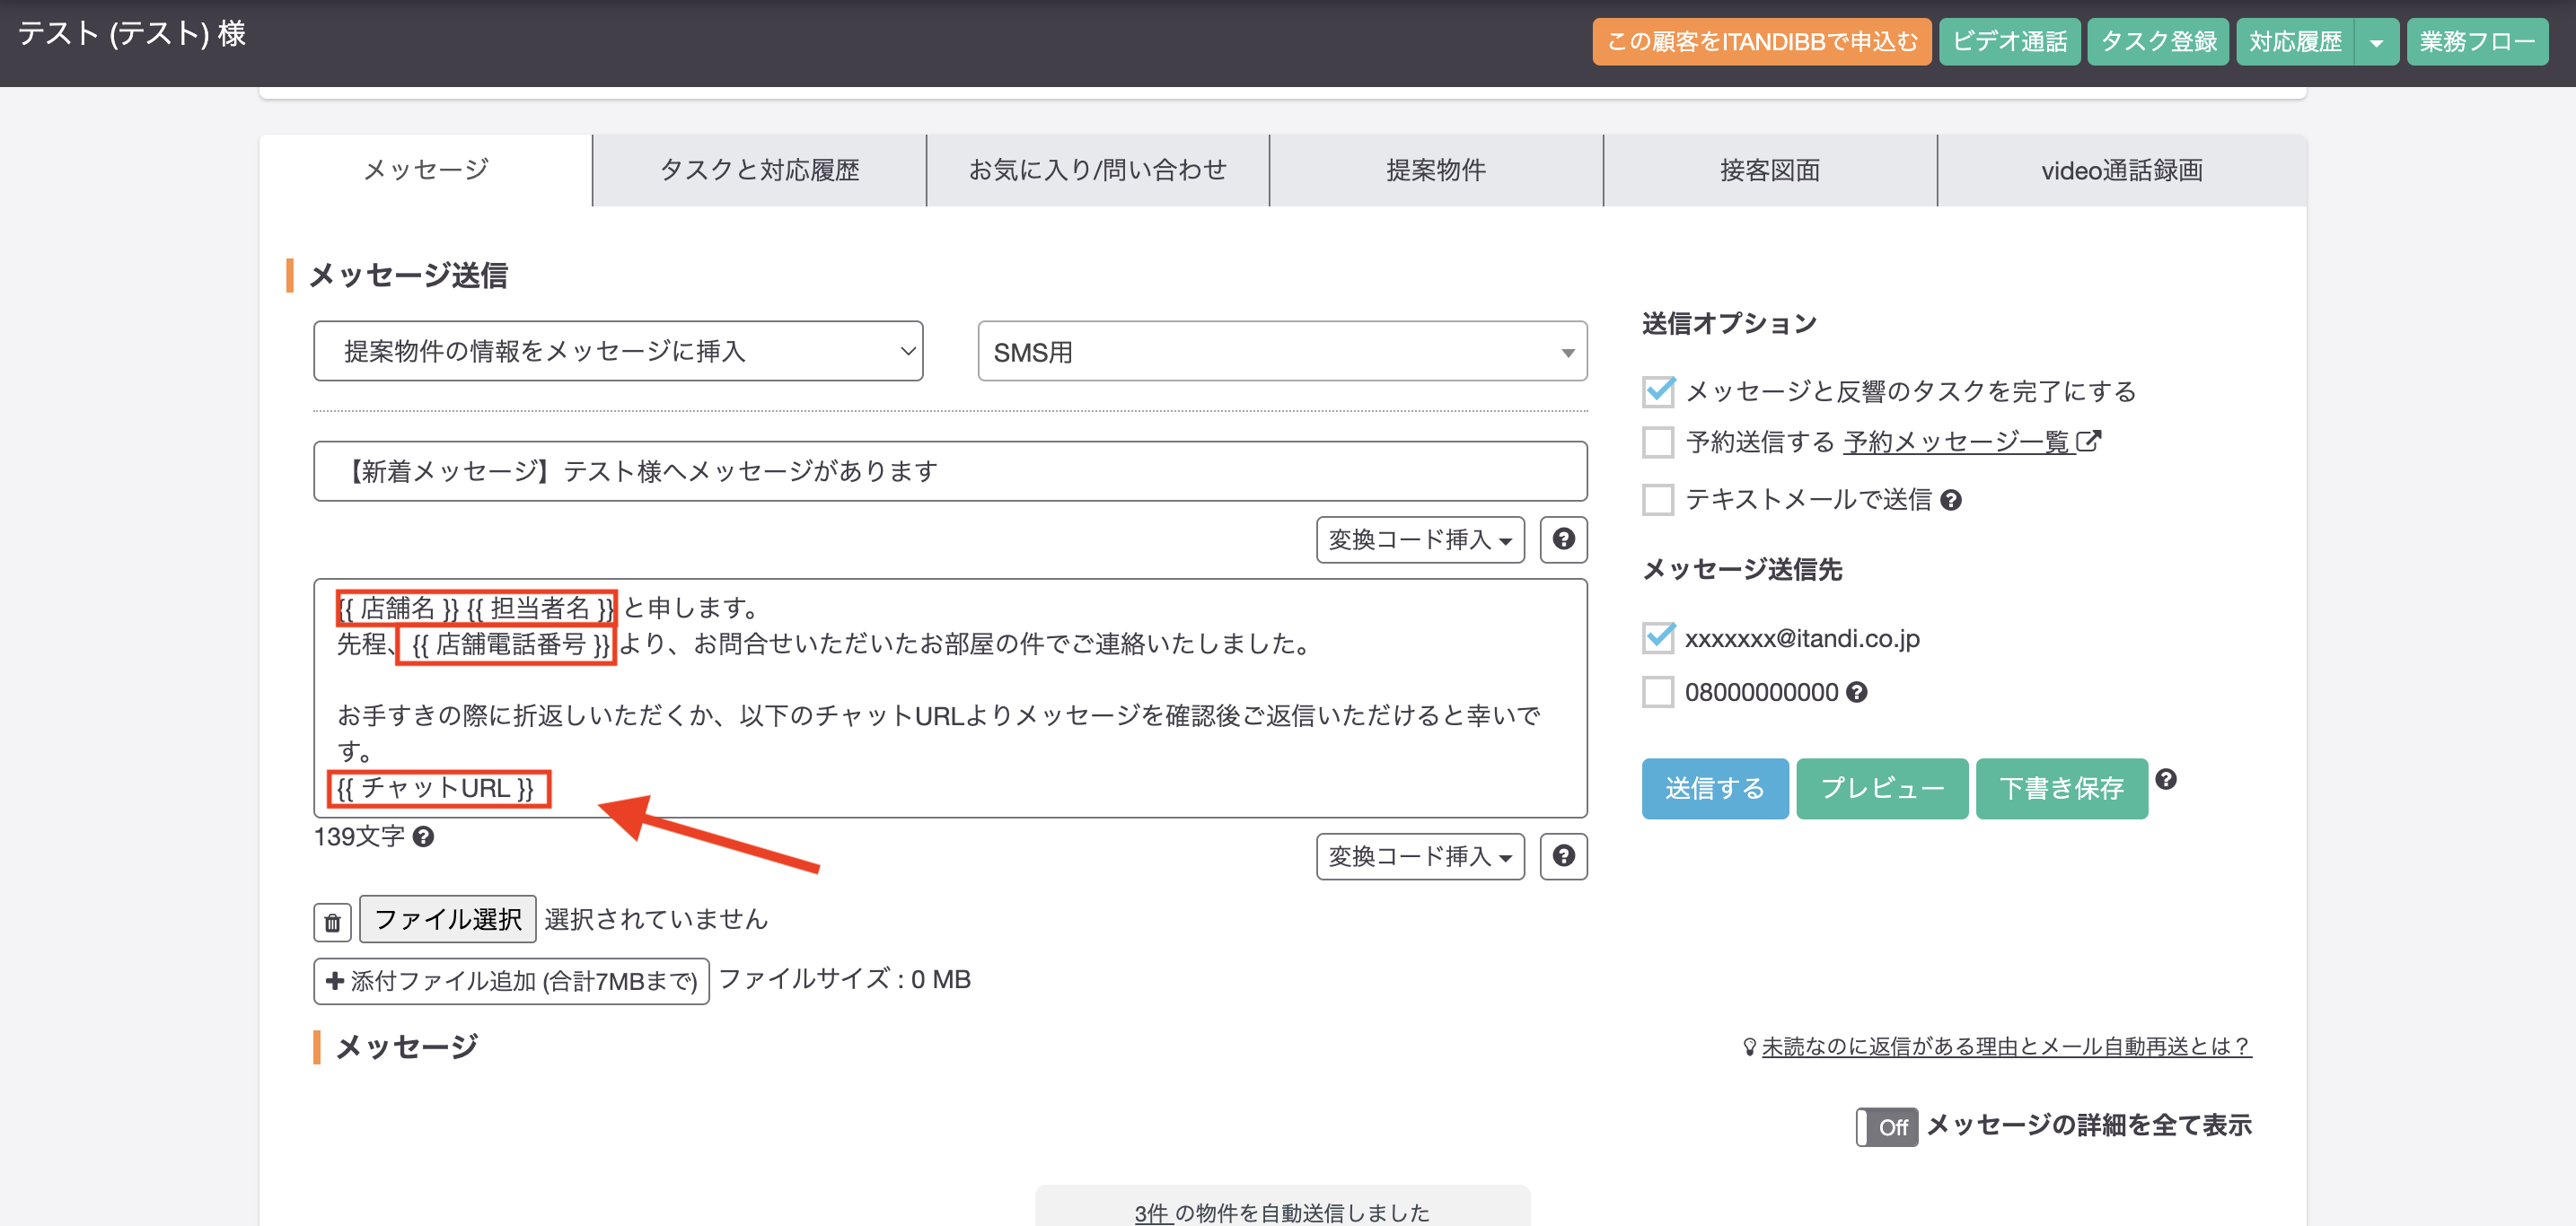Open 接客図面 tab

click(1770, 170)
